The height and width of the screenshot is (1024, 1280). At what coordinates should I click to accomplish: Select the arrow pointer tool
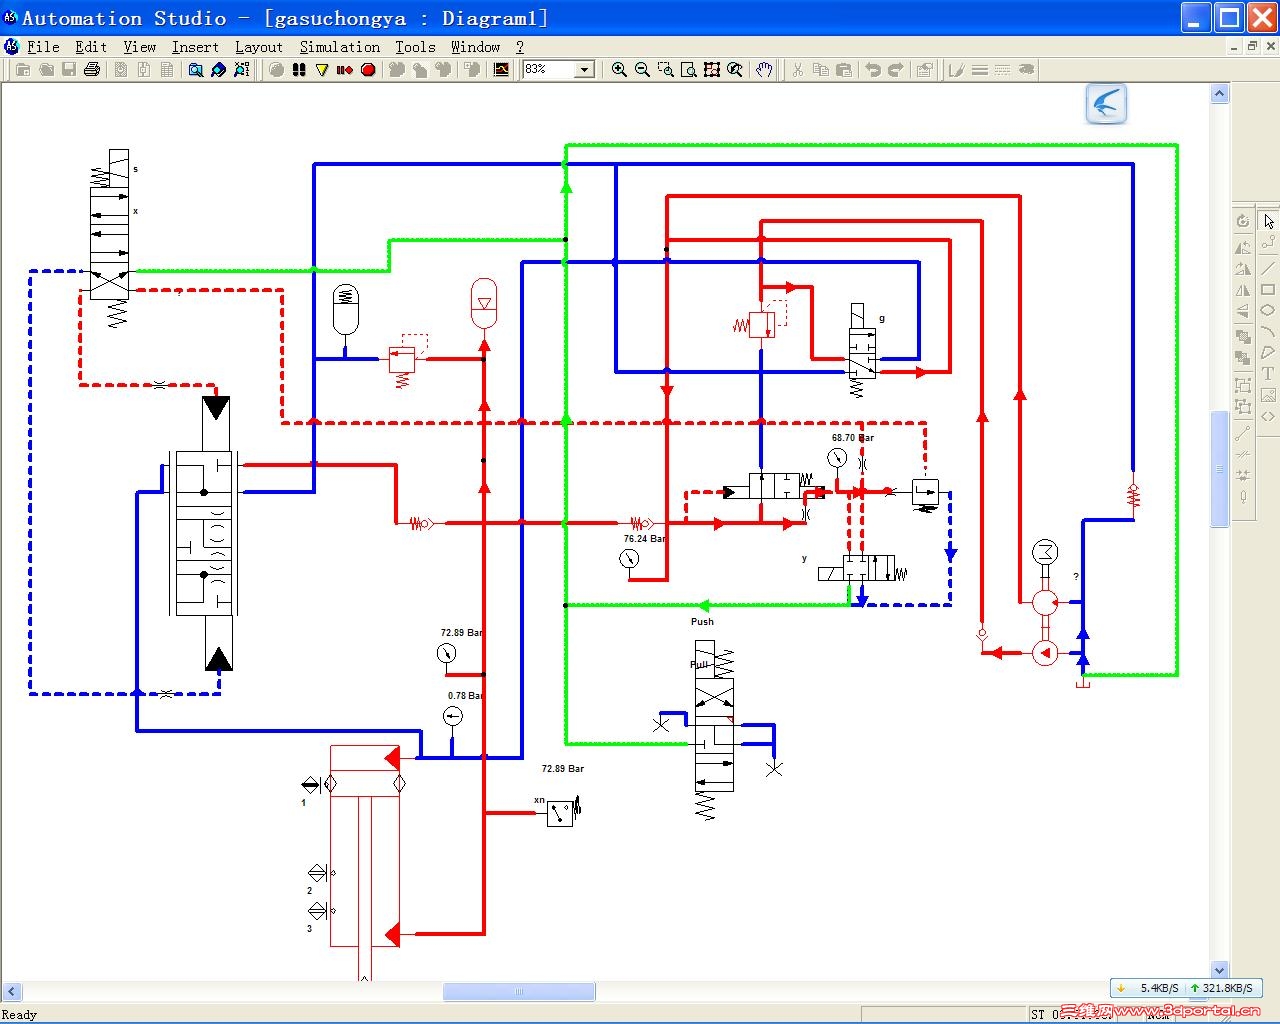1268,221
